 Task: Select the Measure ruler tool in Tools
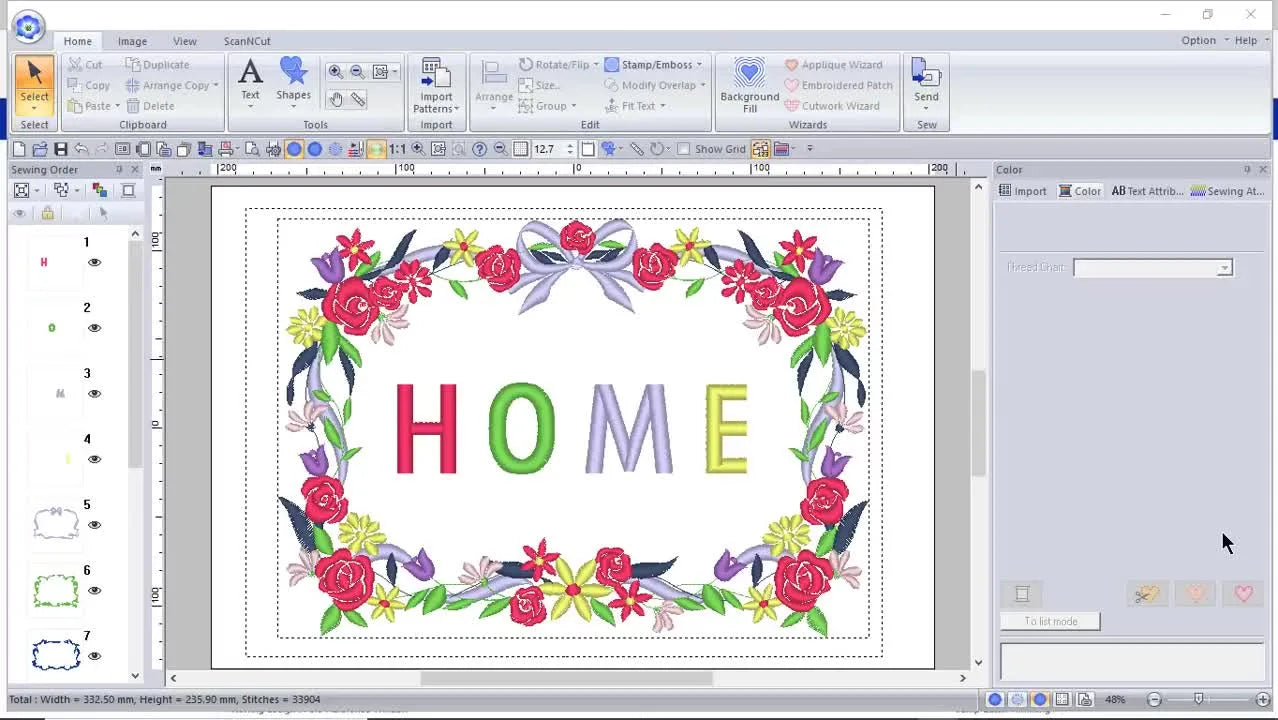tap(358, 98)
